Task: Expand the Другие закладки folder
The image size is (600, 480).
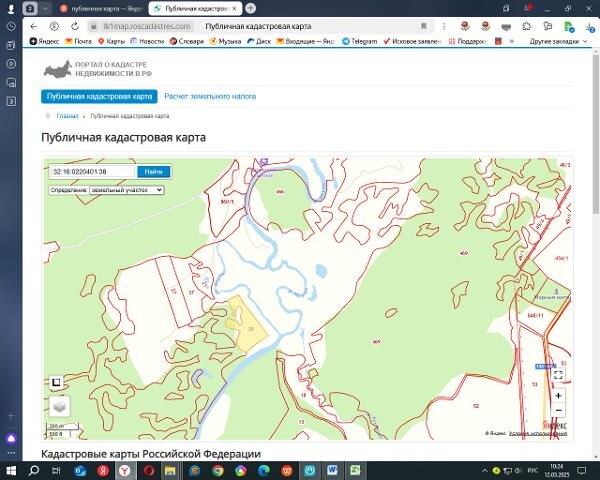Action: click(558, 41)
